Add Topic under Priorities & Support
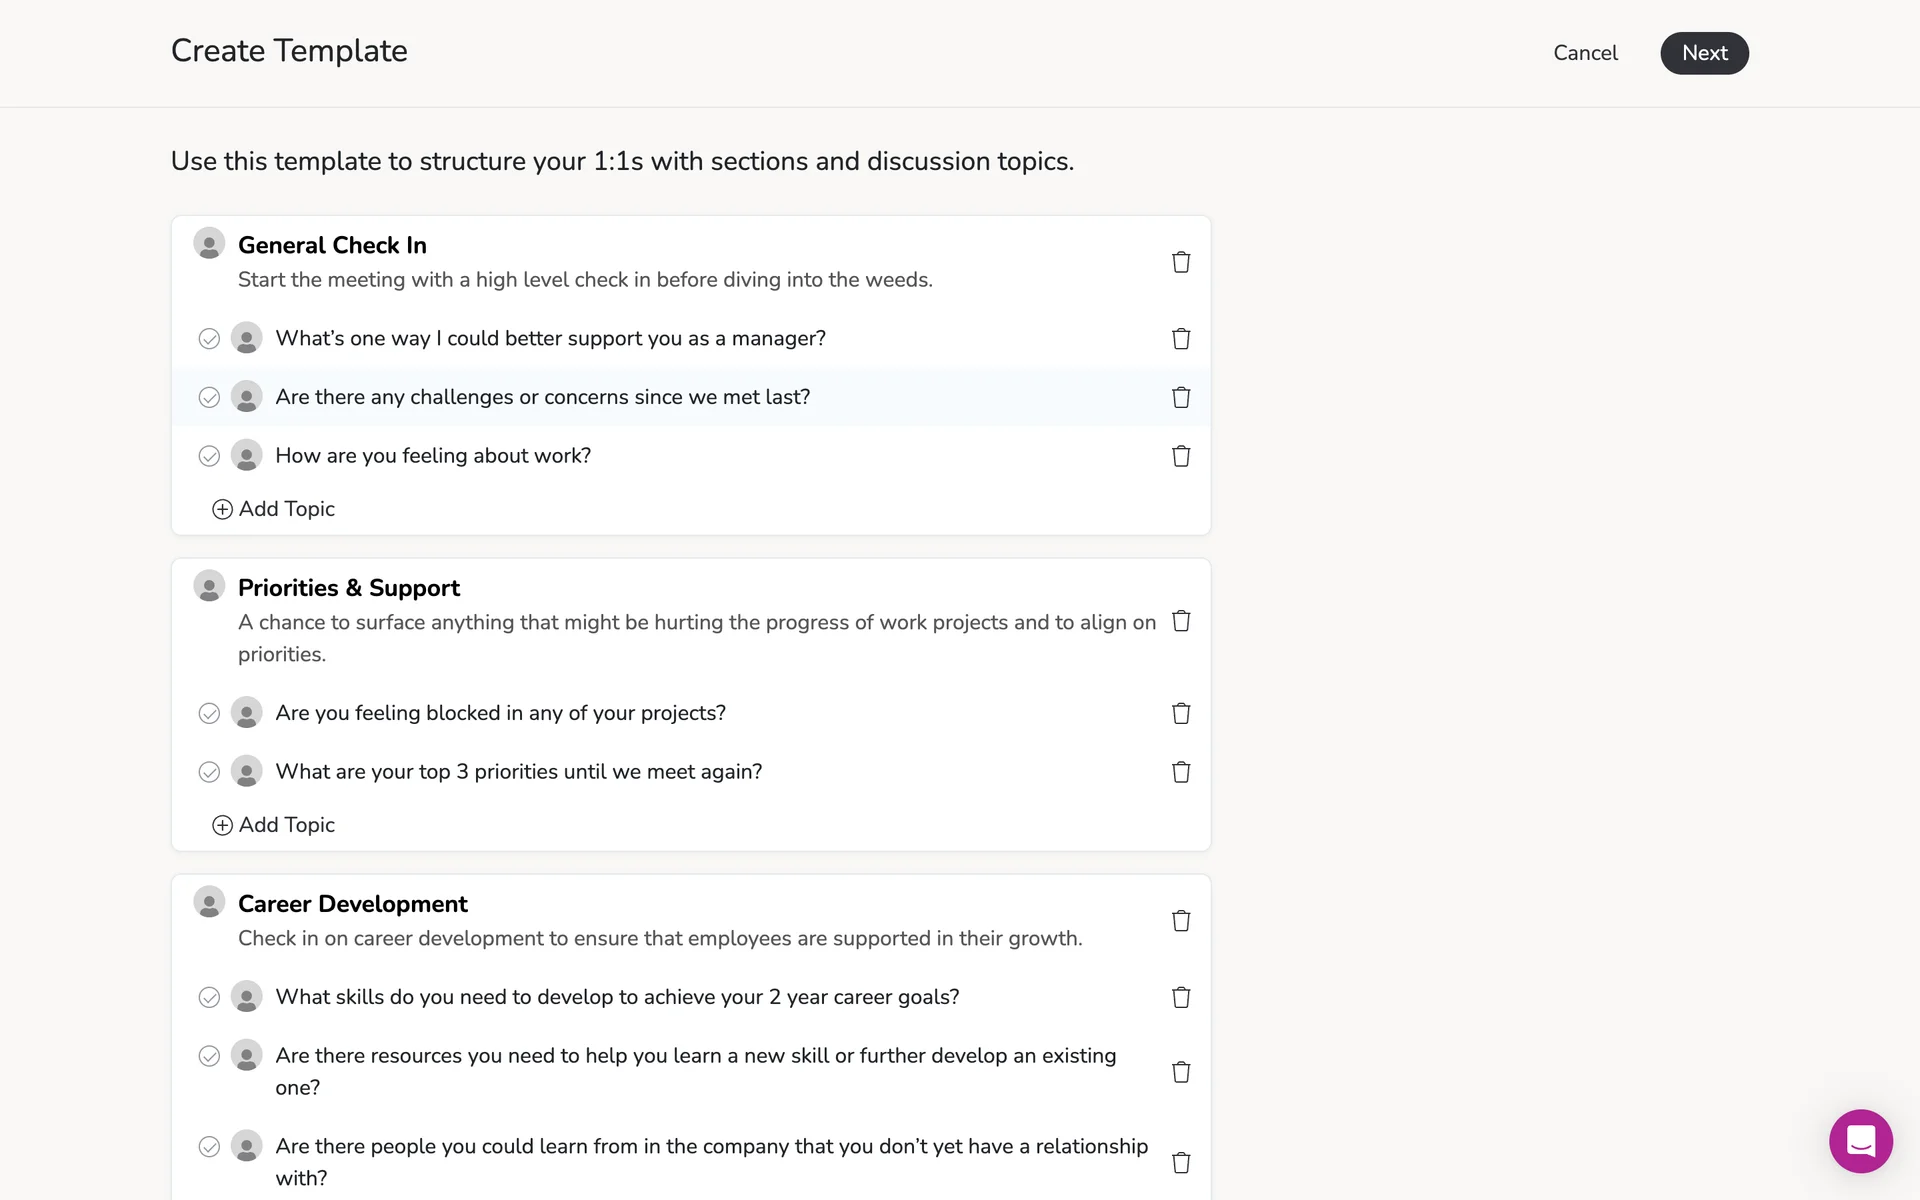 pos(274,825)
